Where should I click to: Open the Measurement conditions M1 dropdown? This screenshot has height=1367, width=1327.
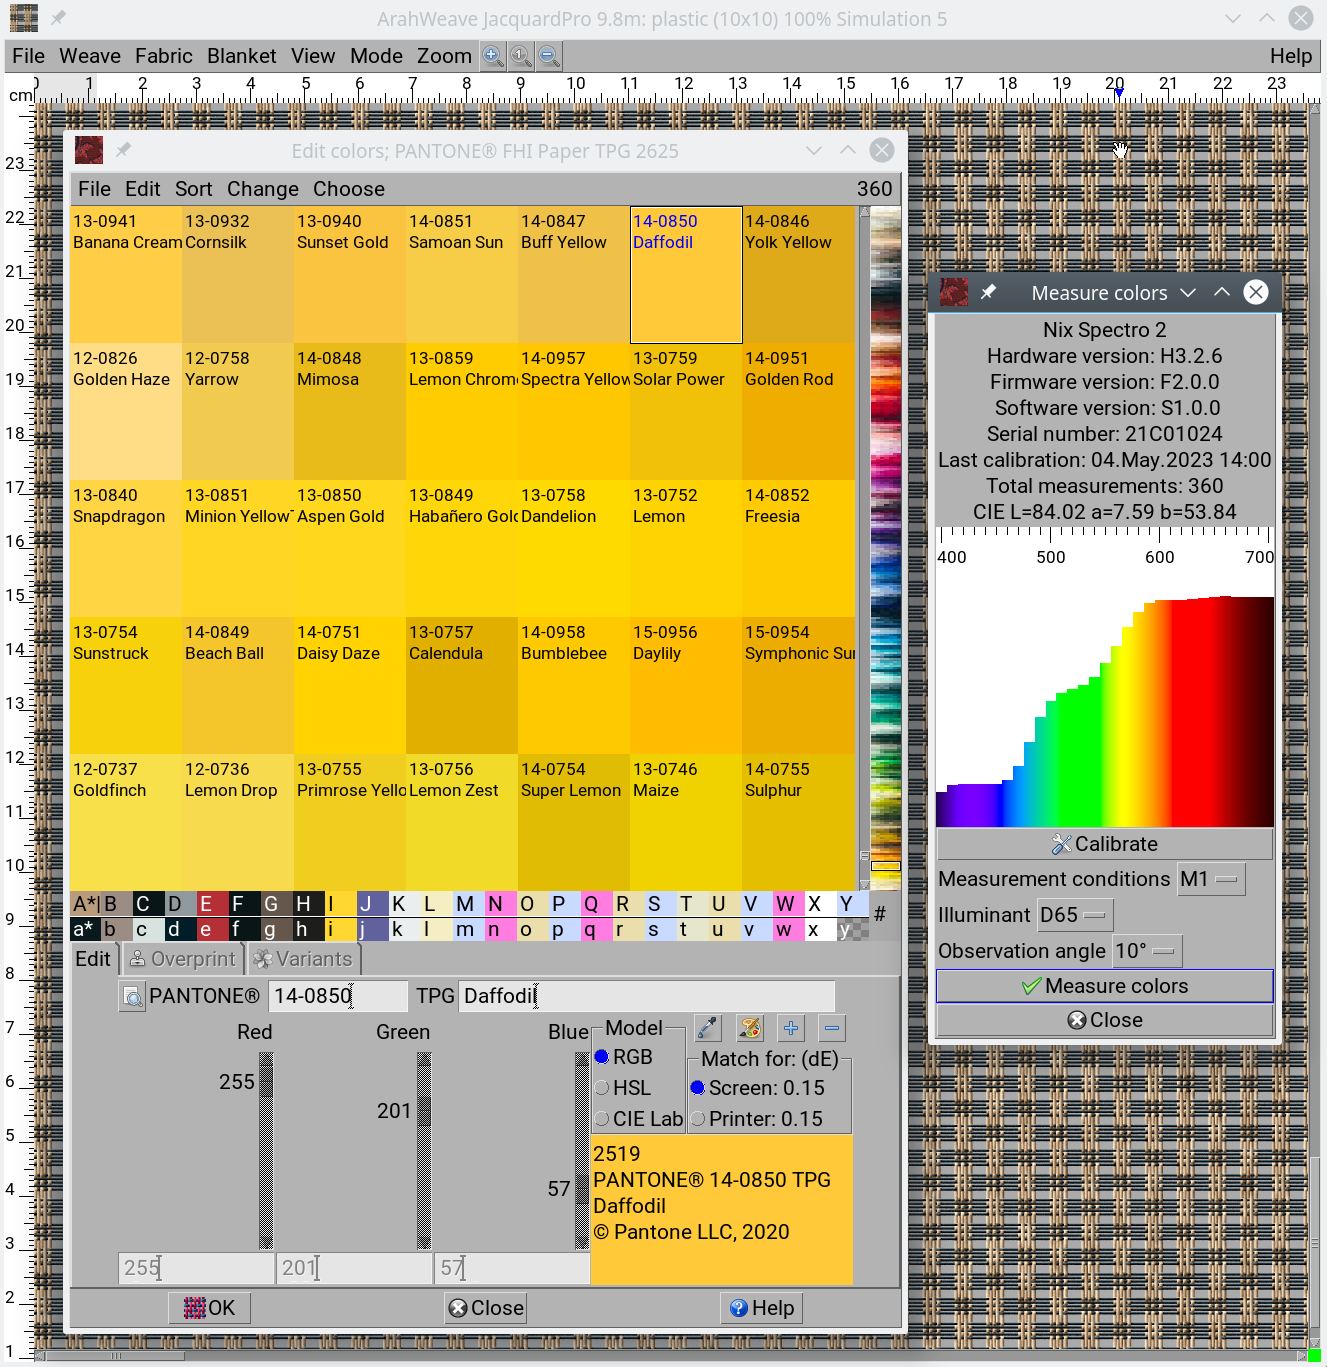[1211, 880]
